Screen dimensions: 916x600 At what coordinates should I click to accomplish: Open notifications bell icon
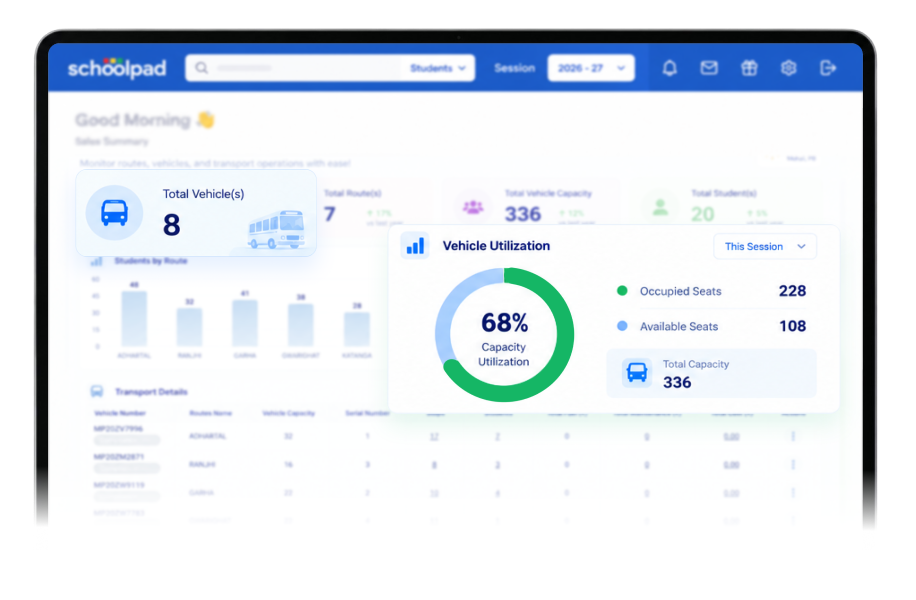point(669,68)
